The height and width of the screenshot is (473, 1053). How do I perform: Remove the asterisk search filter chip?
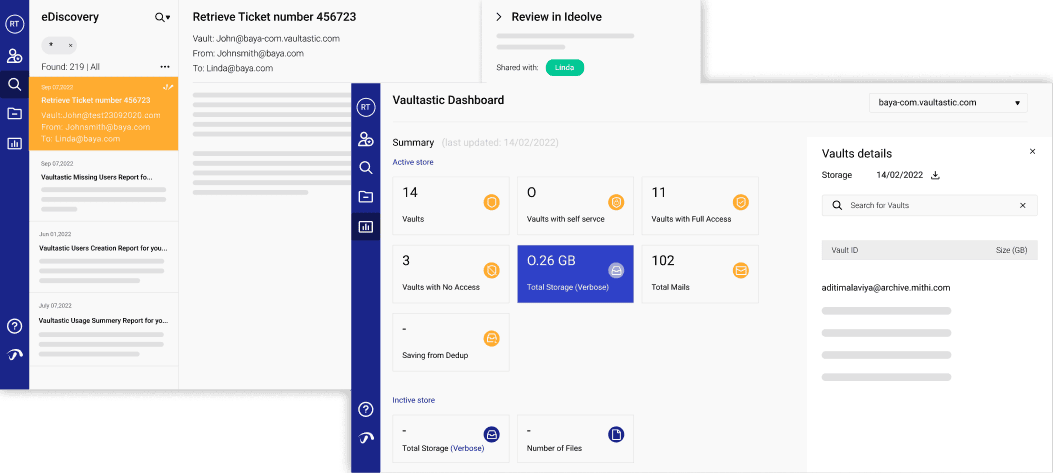point(71,46)
